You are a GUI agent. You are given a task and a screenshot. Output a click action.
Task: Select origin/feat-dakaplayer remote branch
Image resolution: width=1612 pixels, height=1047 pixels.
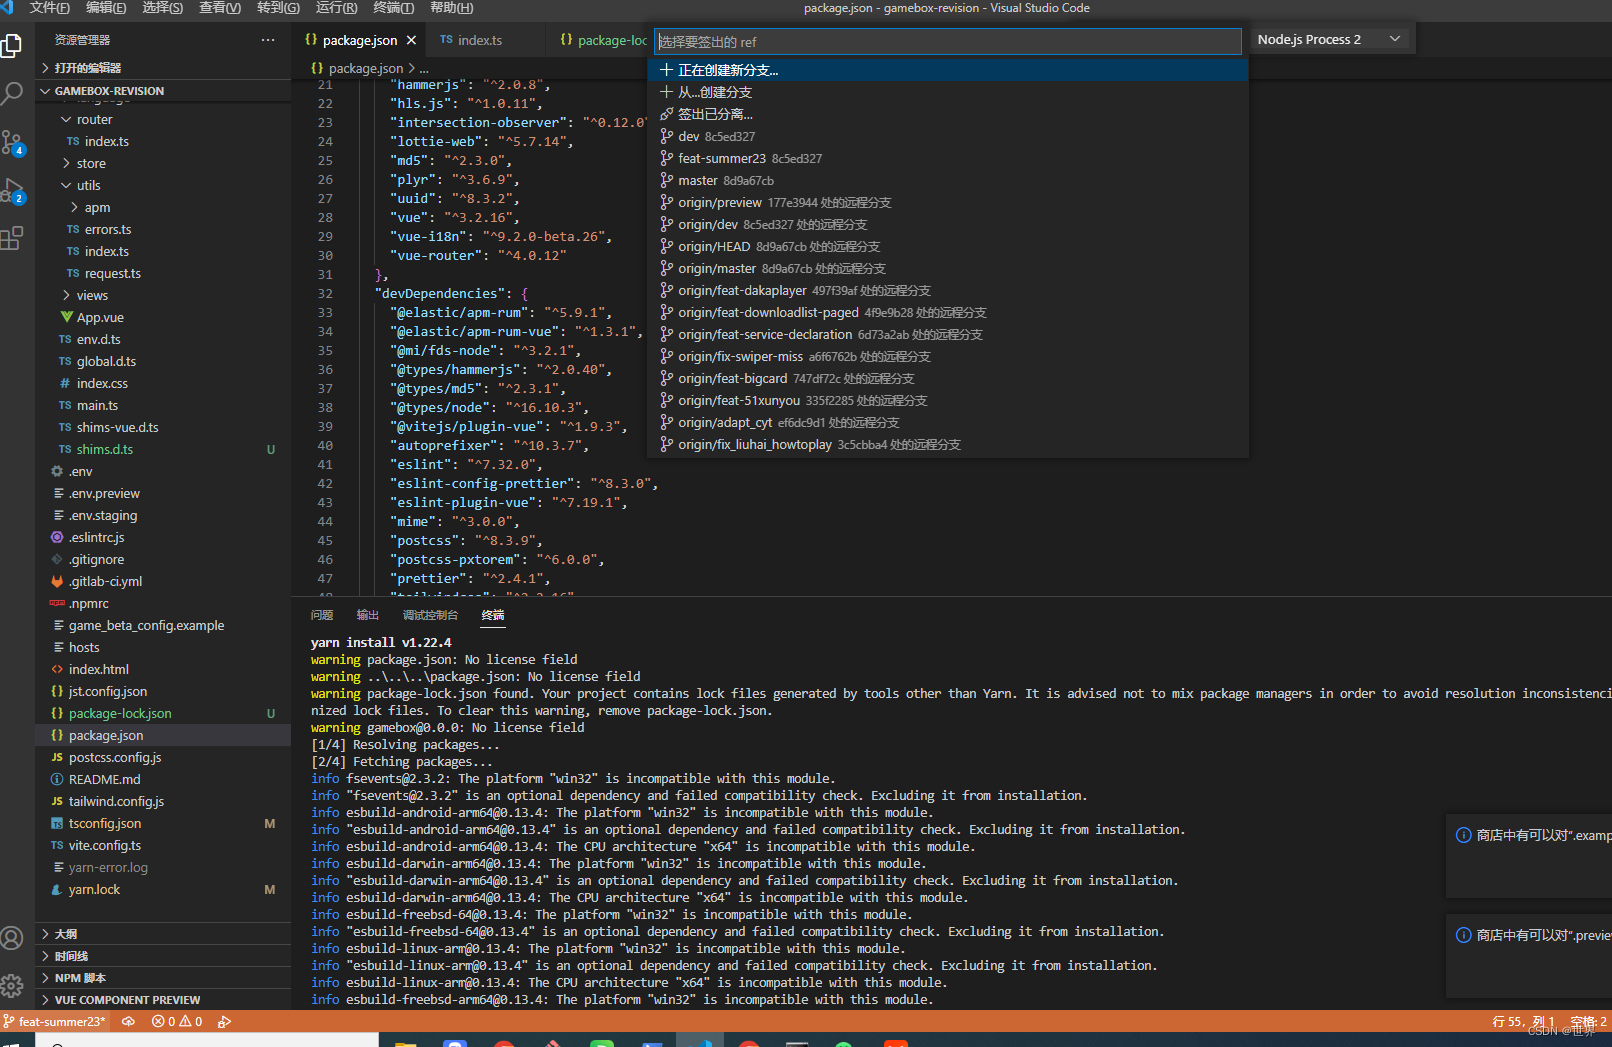pos(948,290)
